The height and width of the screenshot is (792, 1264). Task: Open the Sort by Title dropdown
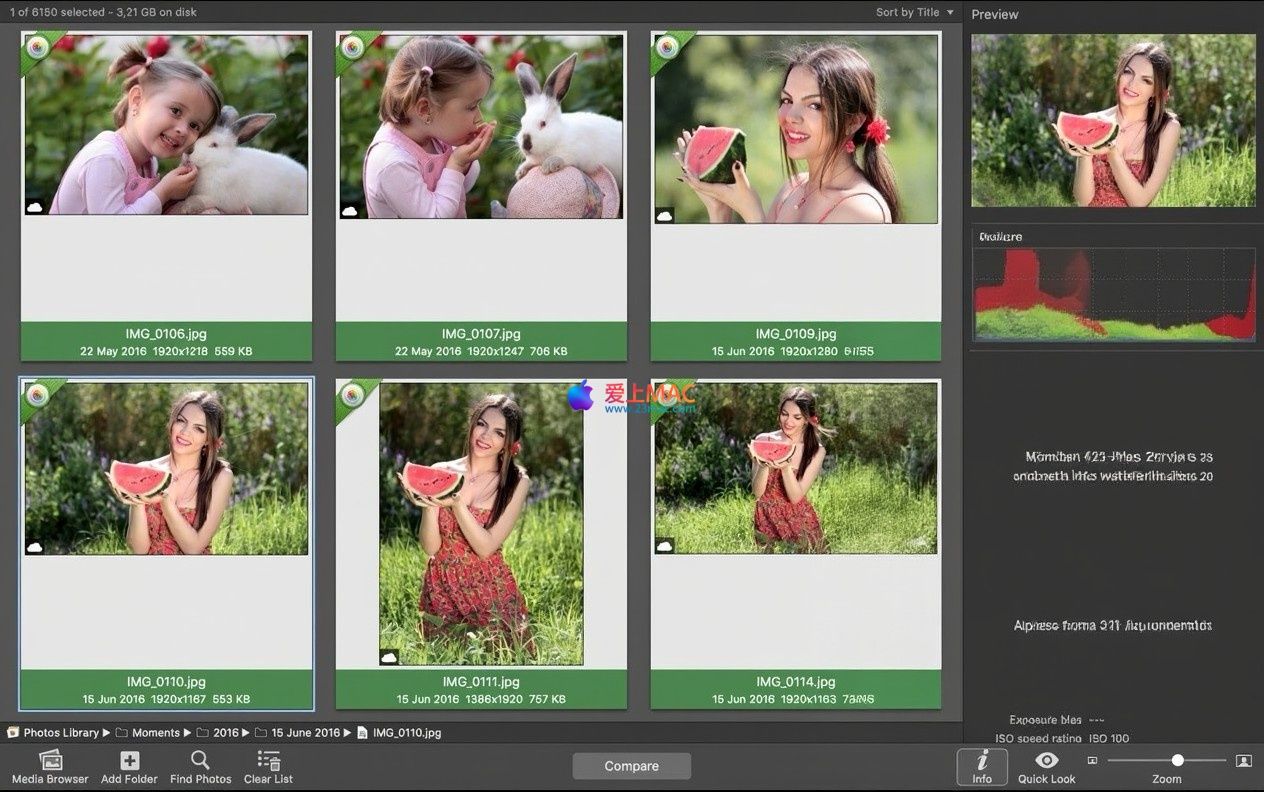[914, 12]
